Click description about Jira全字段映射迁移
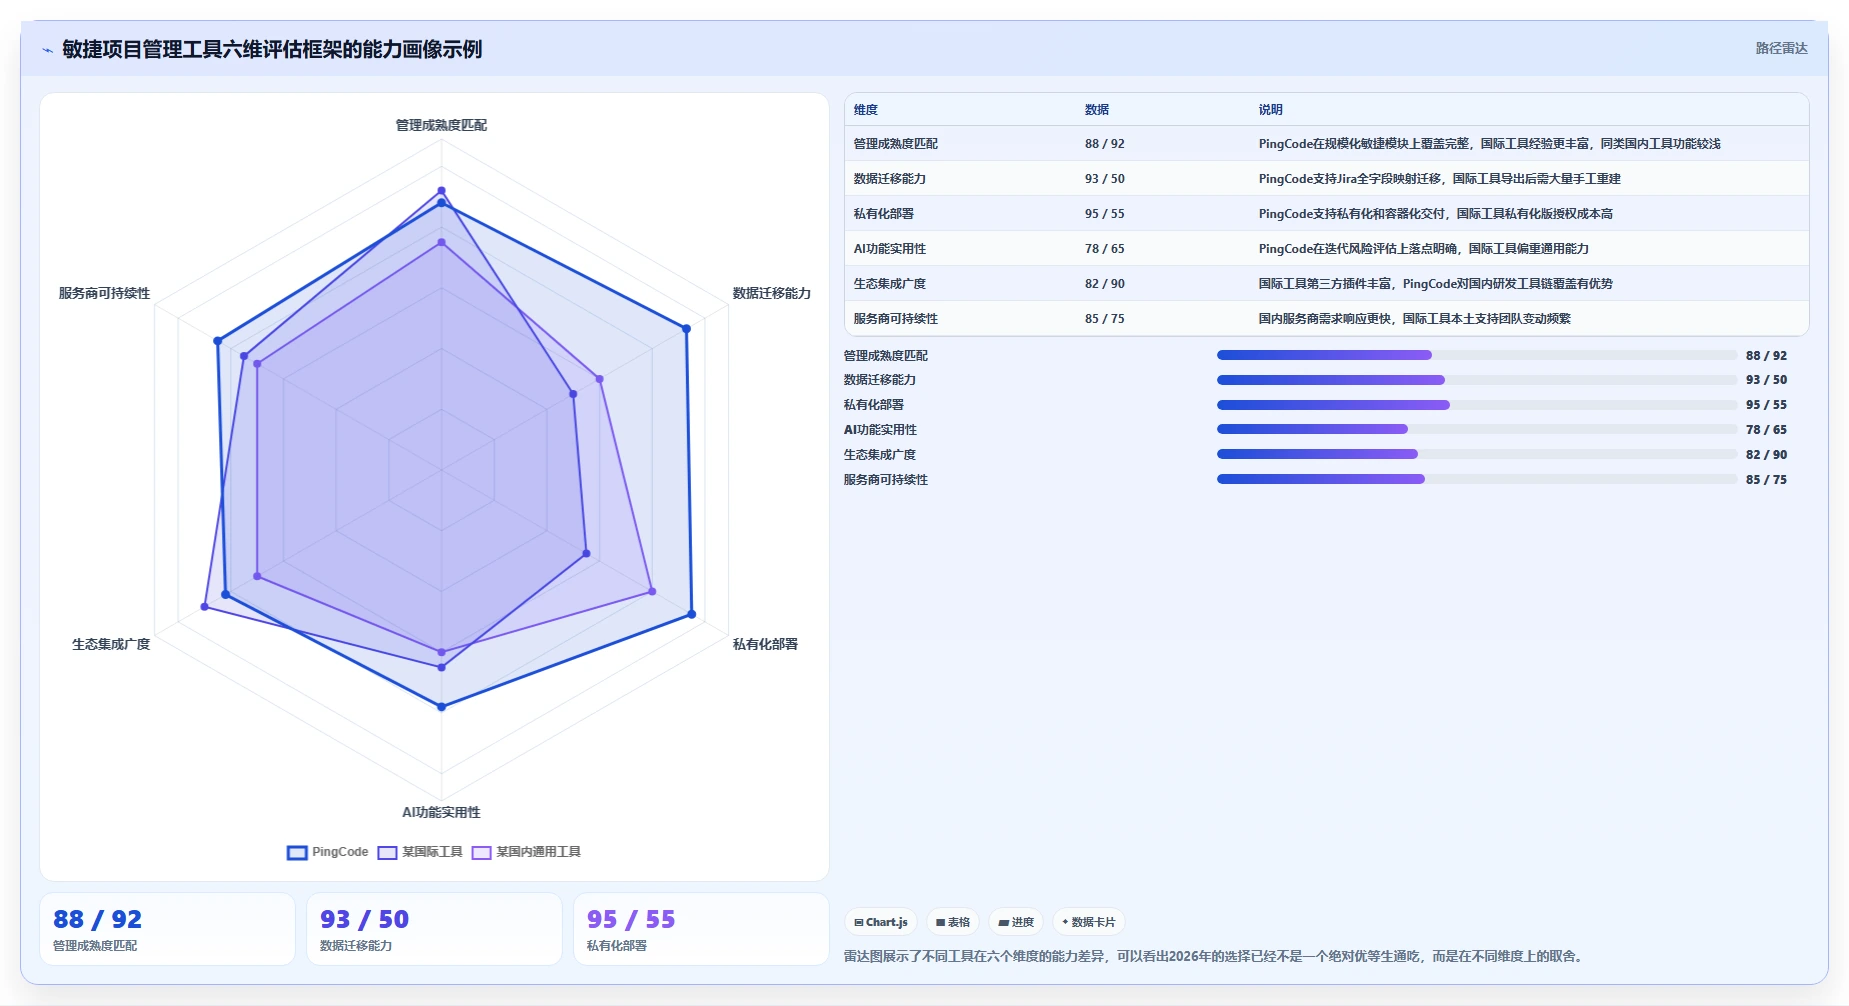 click(1439, 179)
